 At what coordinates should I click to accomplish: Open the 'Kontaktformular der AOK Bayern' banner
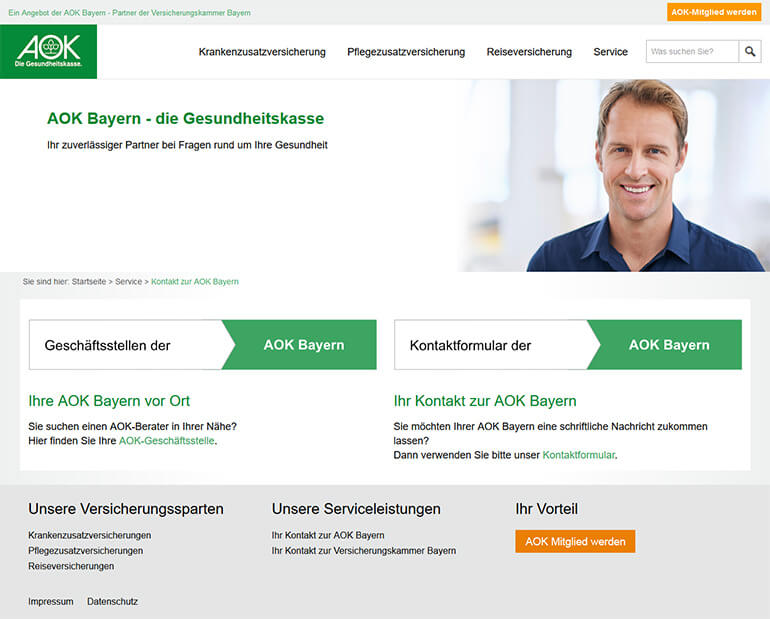click(x=568, y=345)
